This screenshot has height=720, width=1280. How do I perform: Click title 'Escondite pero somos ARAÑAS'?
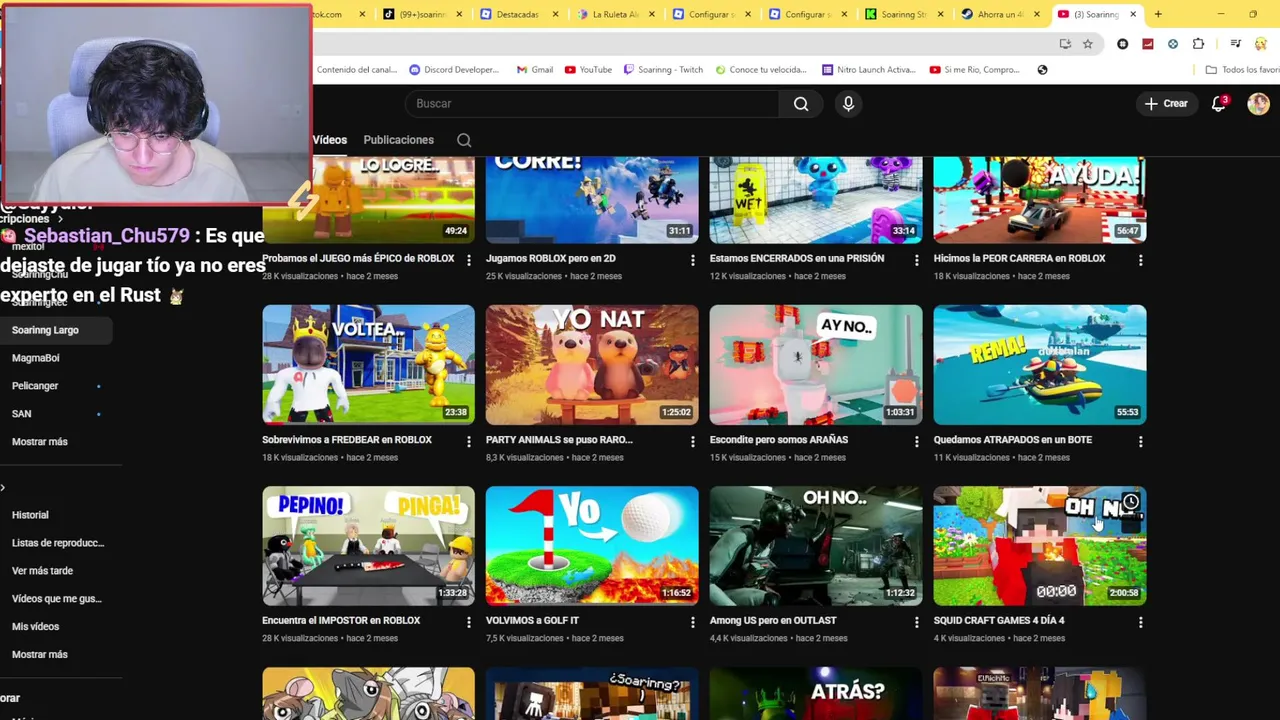click(x=779, y=440)
